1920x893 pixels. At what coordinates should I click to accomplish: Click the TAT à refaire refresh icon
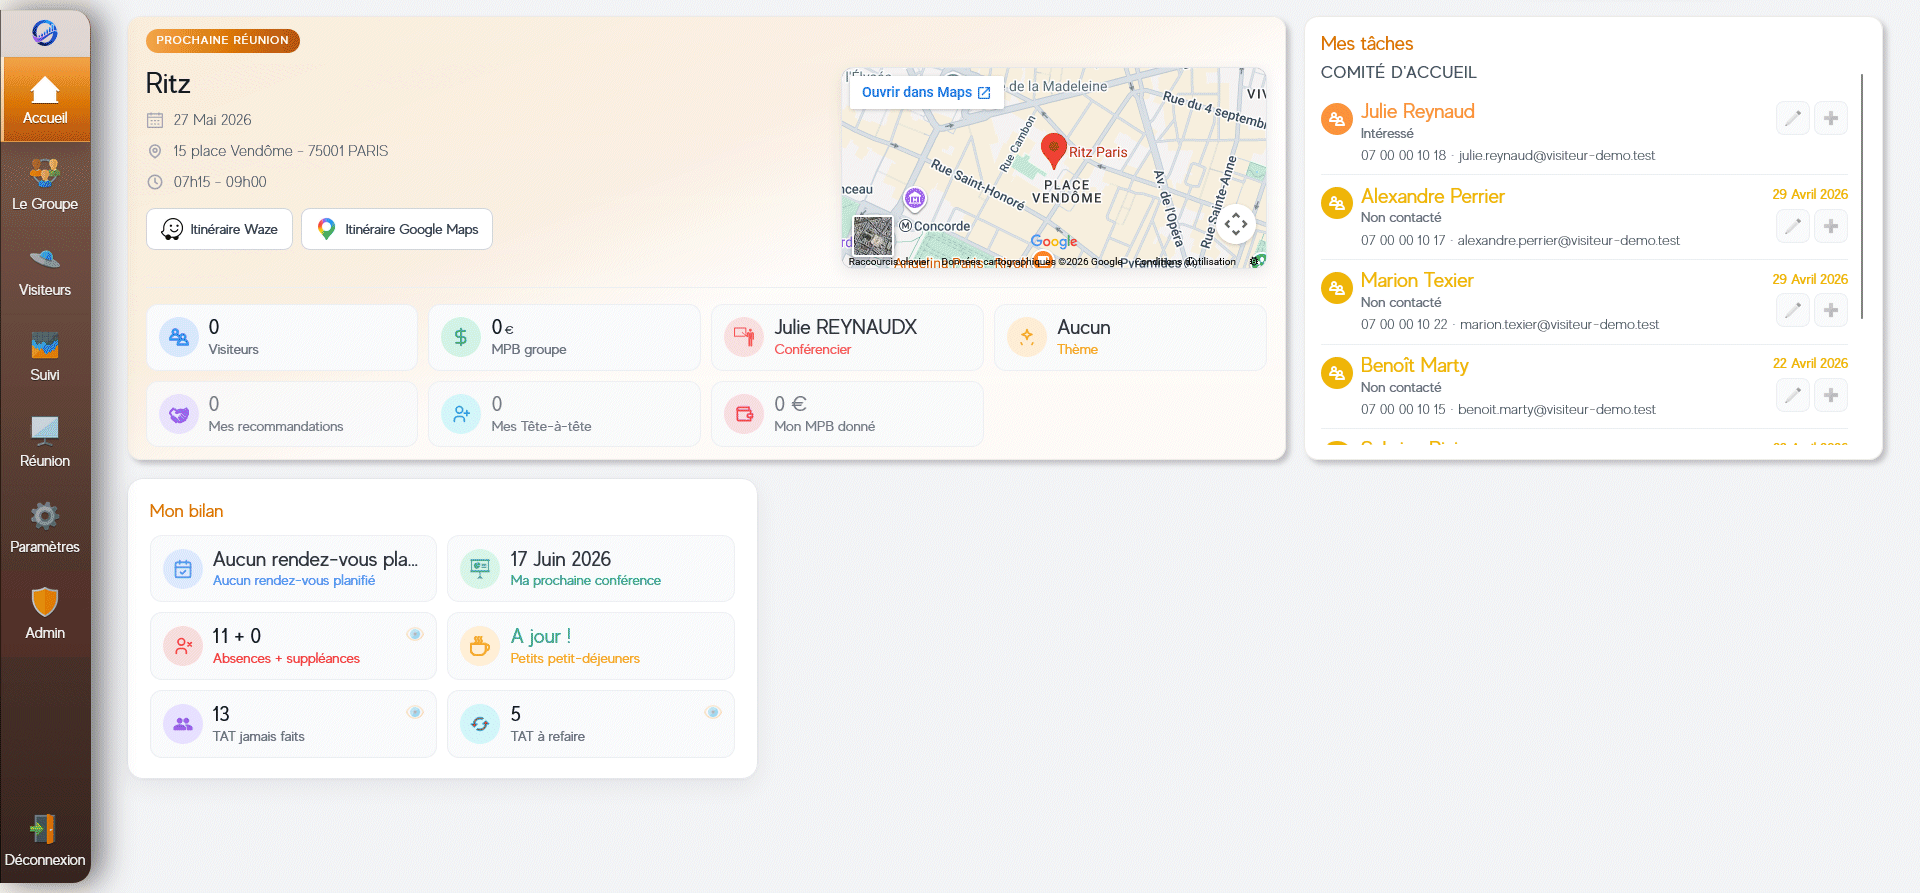coord(480,724)
